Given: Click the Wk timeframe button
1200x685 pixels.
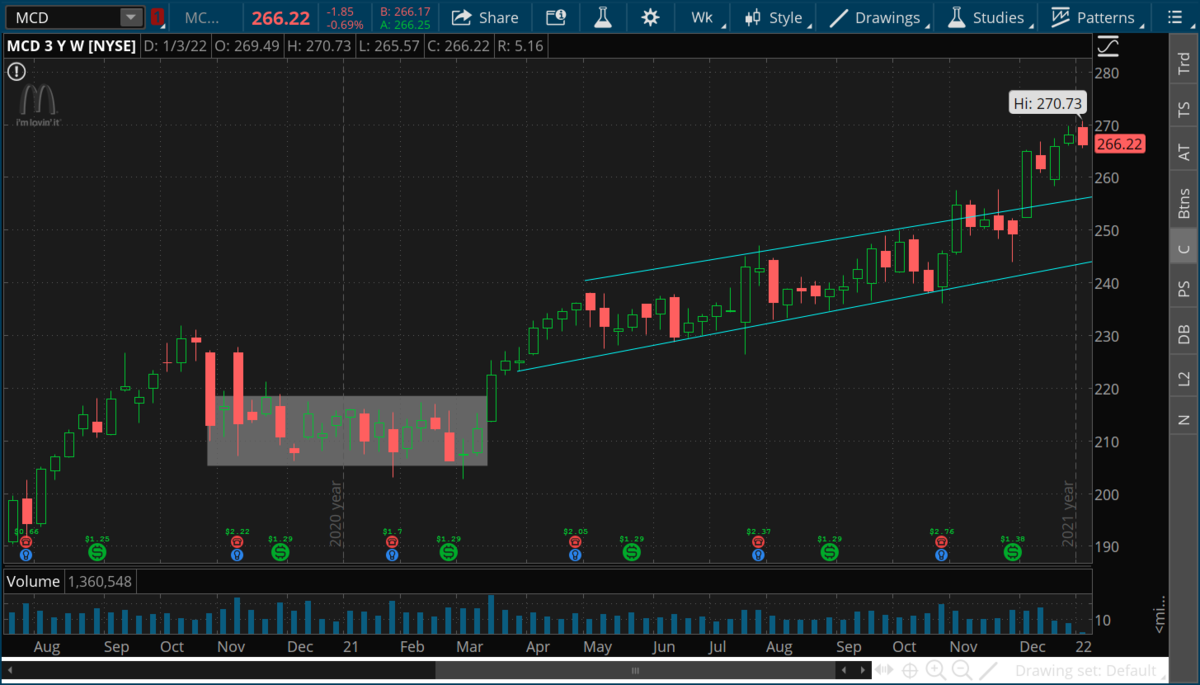Looking at the screenshot, I should (x=701, y=18).
